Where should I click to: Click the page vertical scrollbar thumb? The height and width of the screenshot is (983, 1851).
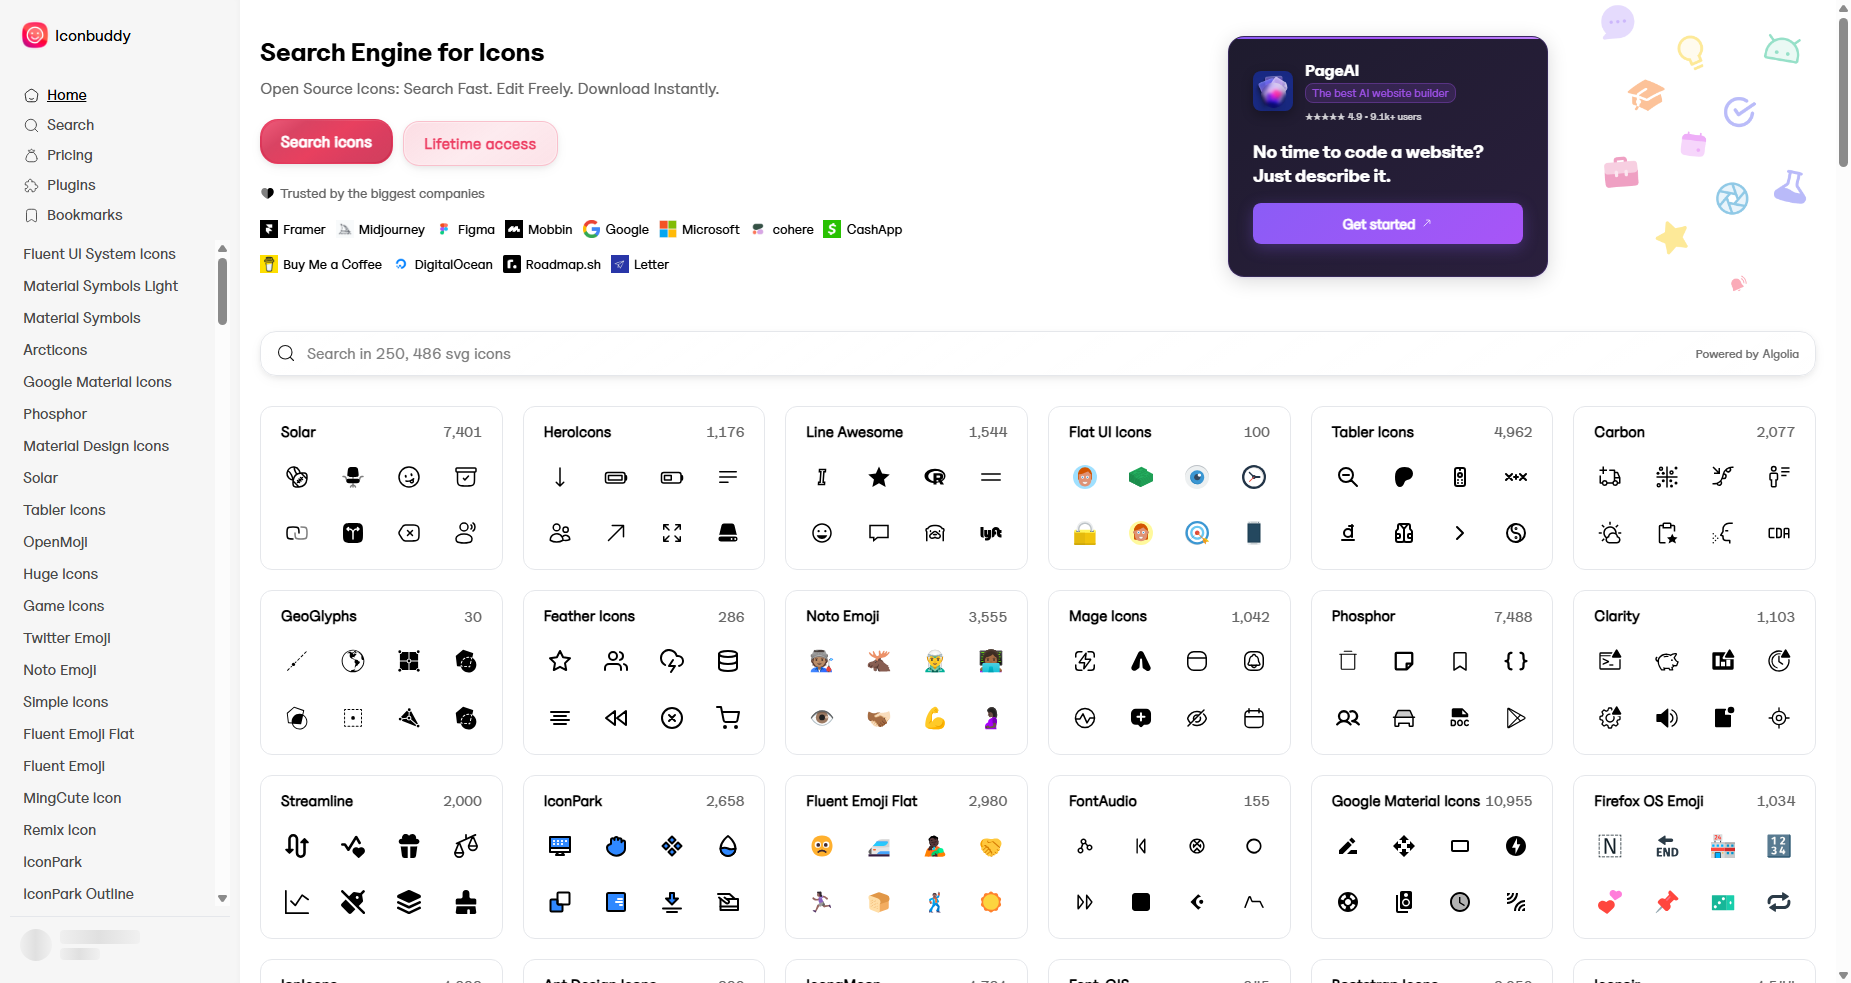[x=1843, y=92]
